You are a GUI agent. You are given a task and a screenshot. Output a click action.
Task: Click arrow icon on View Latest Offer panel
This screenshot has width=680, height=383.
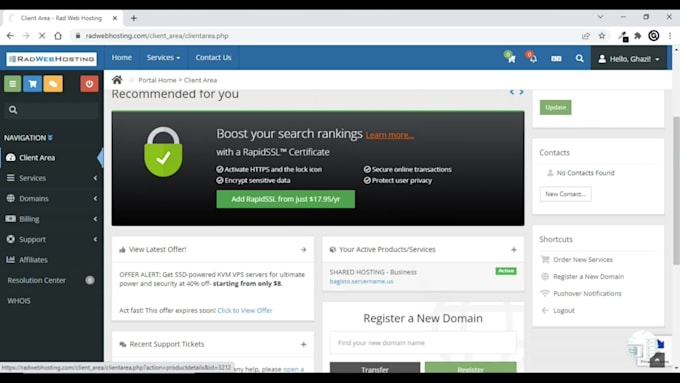pos(303,250)
